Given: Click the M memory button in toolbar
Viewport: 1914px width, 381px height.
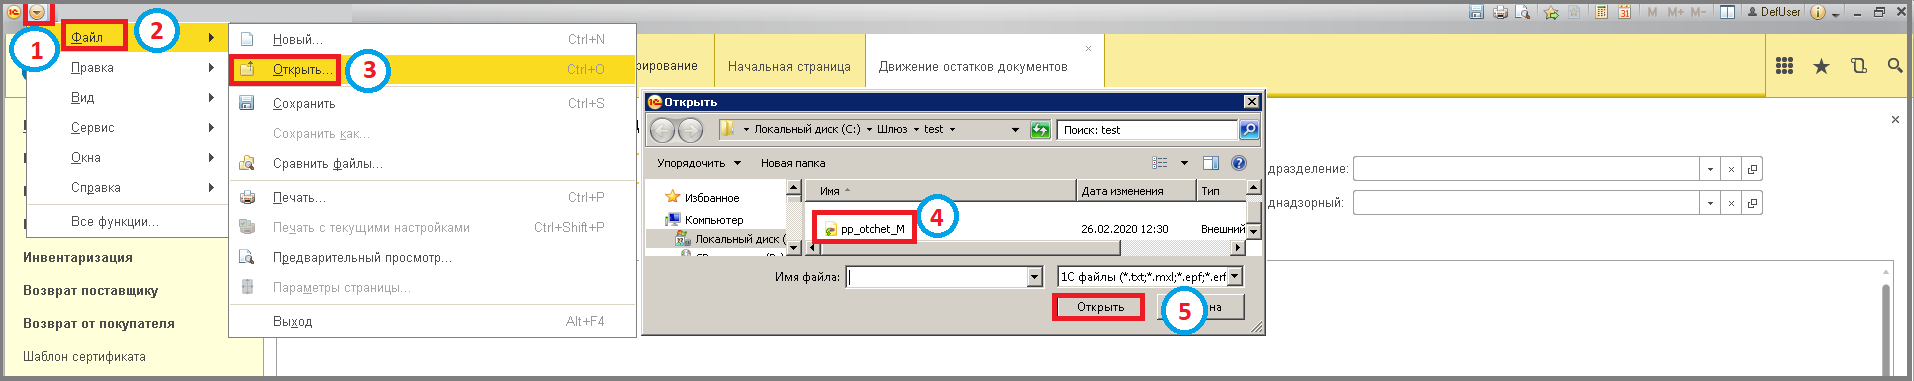Looking at the screenshot, I should pyautogui.click(x=1652, y=12).
